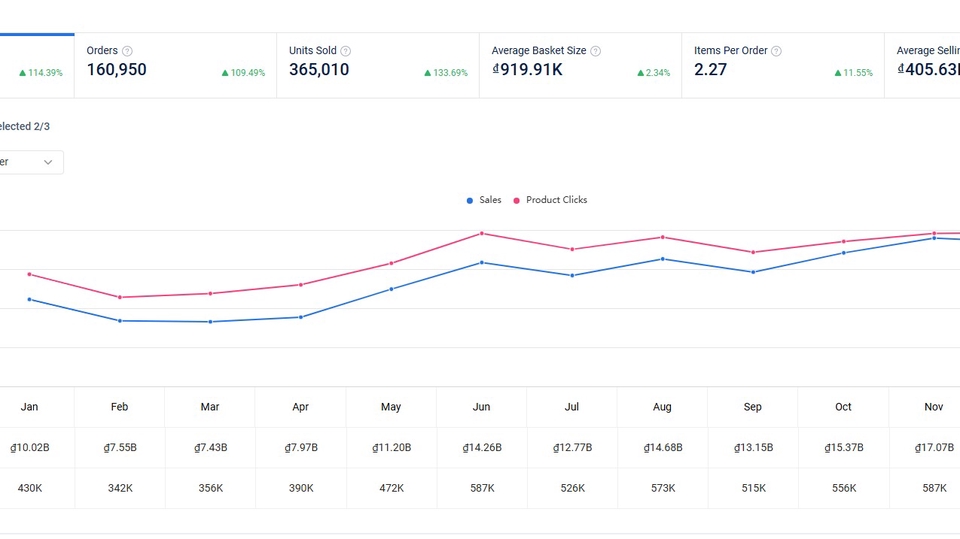Click the Items Per Order help icon

tap(776, 51)
